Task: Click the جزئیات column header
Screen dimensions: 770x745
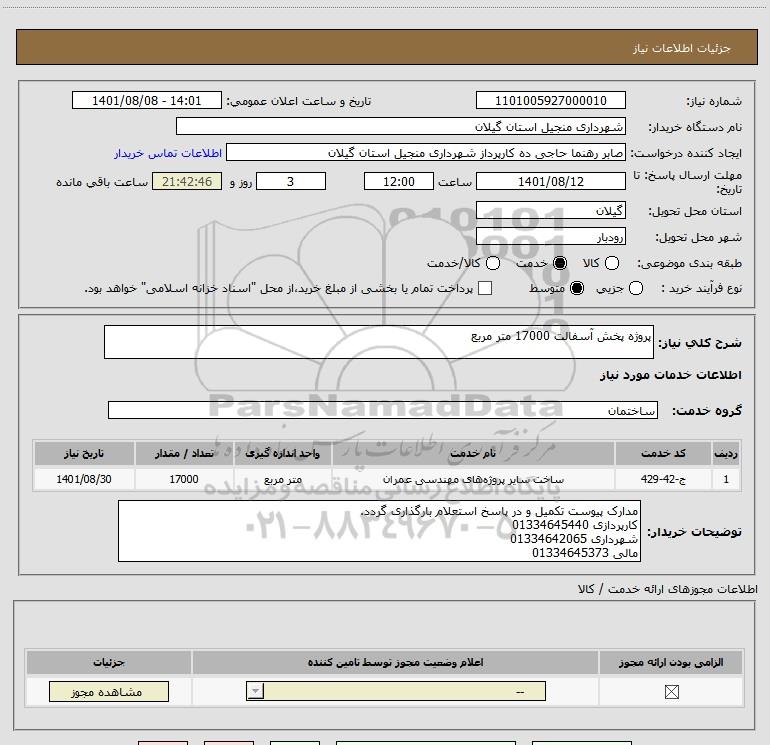Action: click(109, 662)
